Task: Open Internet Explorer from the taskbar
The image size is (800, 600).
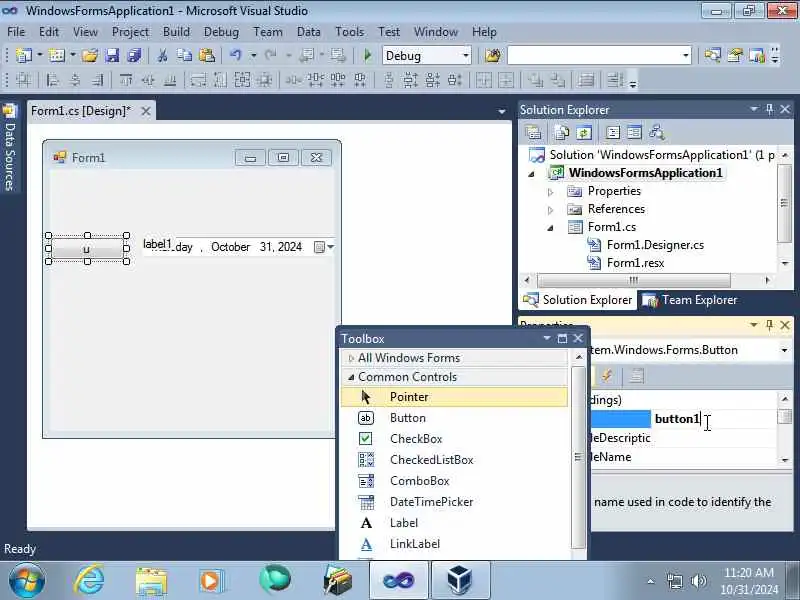Action: coord(89,580)
